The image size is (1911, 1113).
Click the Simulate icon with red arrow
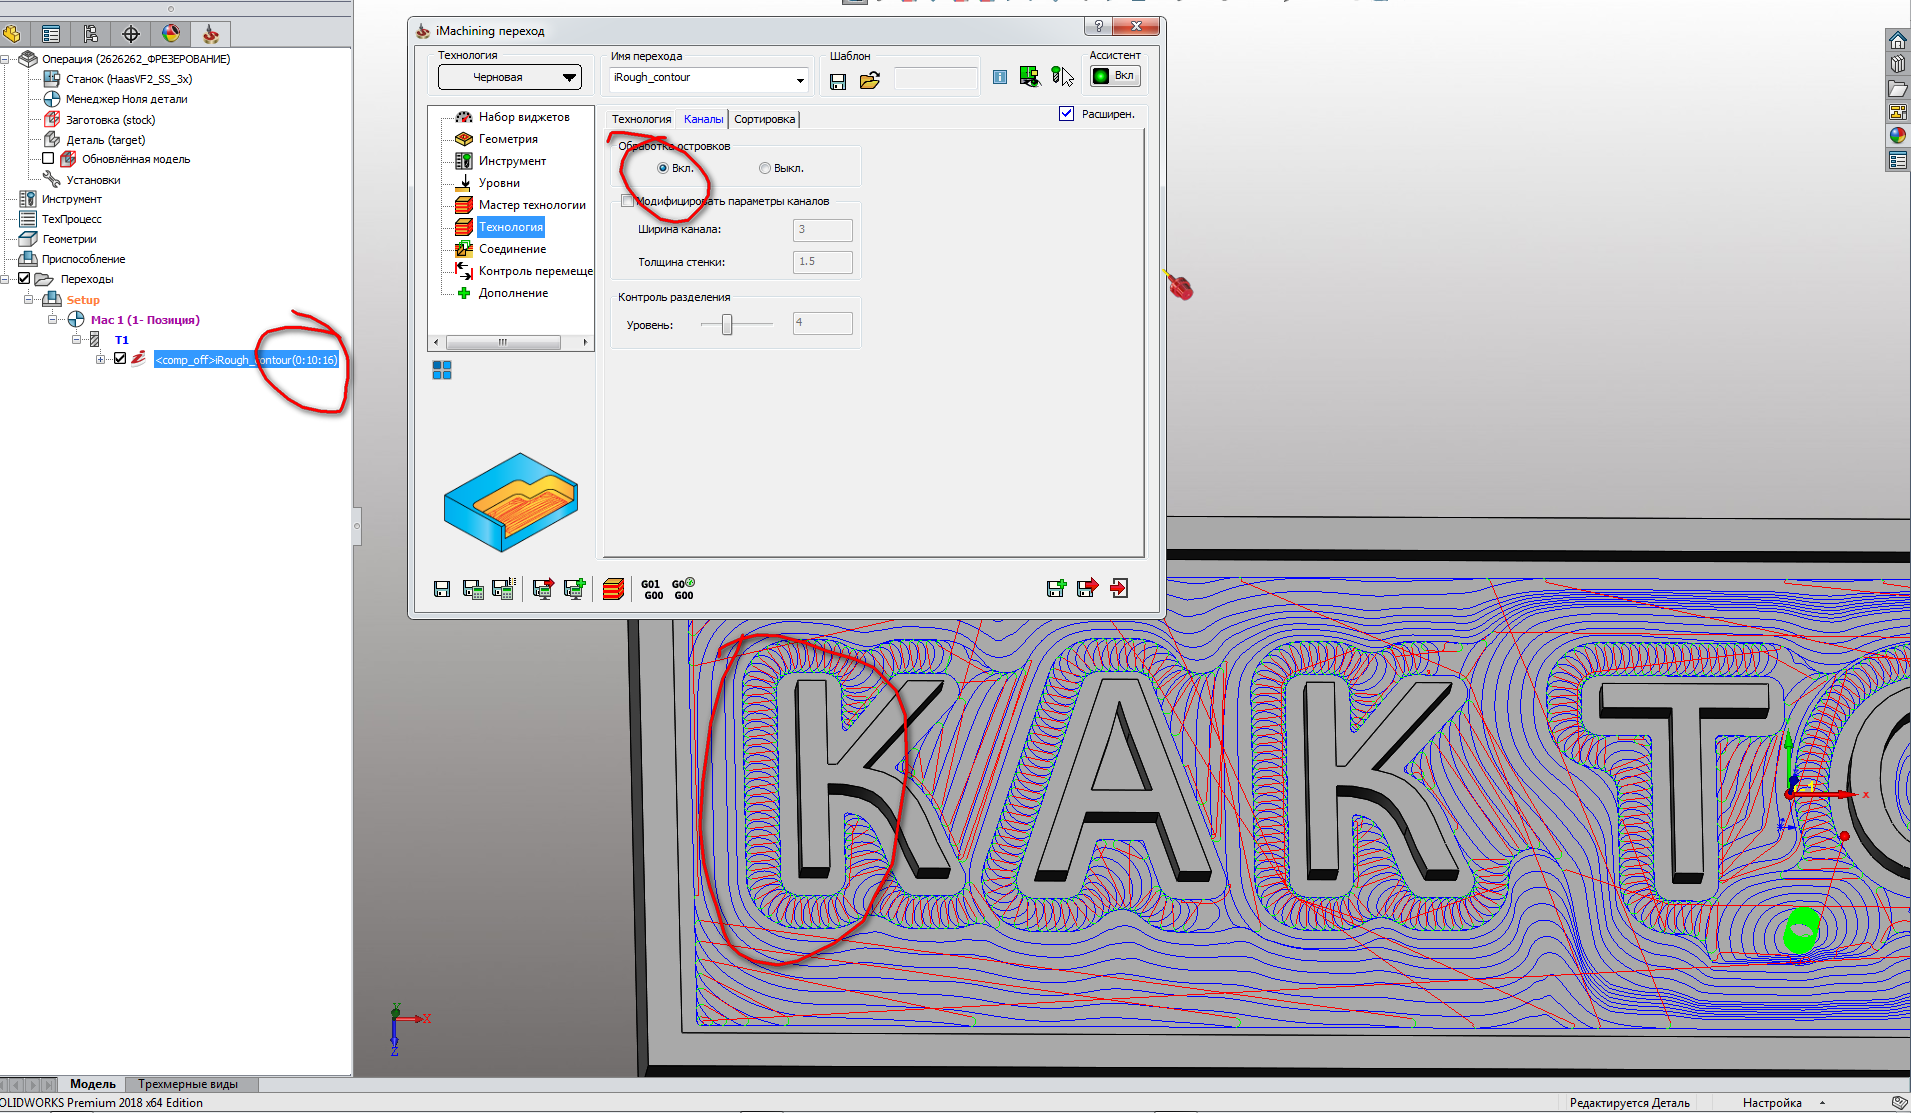[543, 589]
